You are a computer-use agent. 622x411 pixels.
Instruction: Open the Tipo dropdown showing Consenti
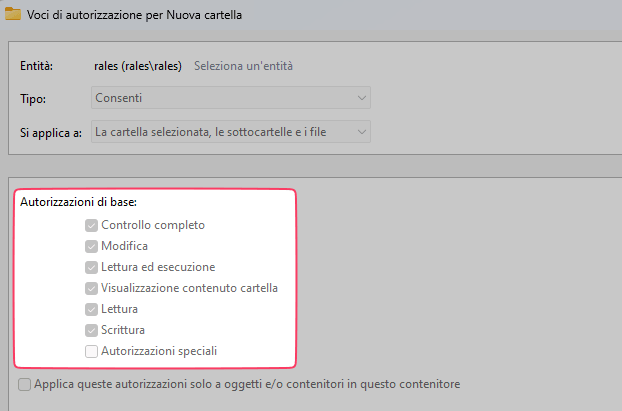230,98
